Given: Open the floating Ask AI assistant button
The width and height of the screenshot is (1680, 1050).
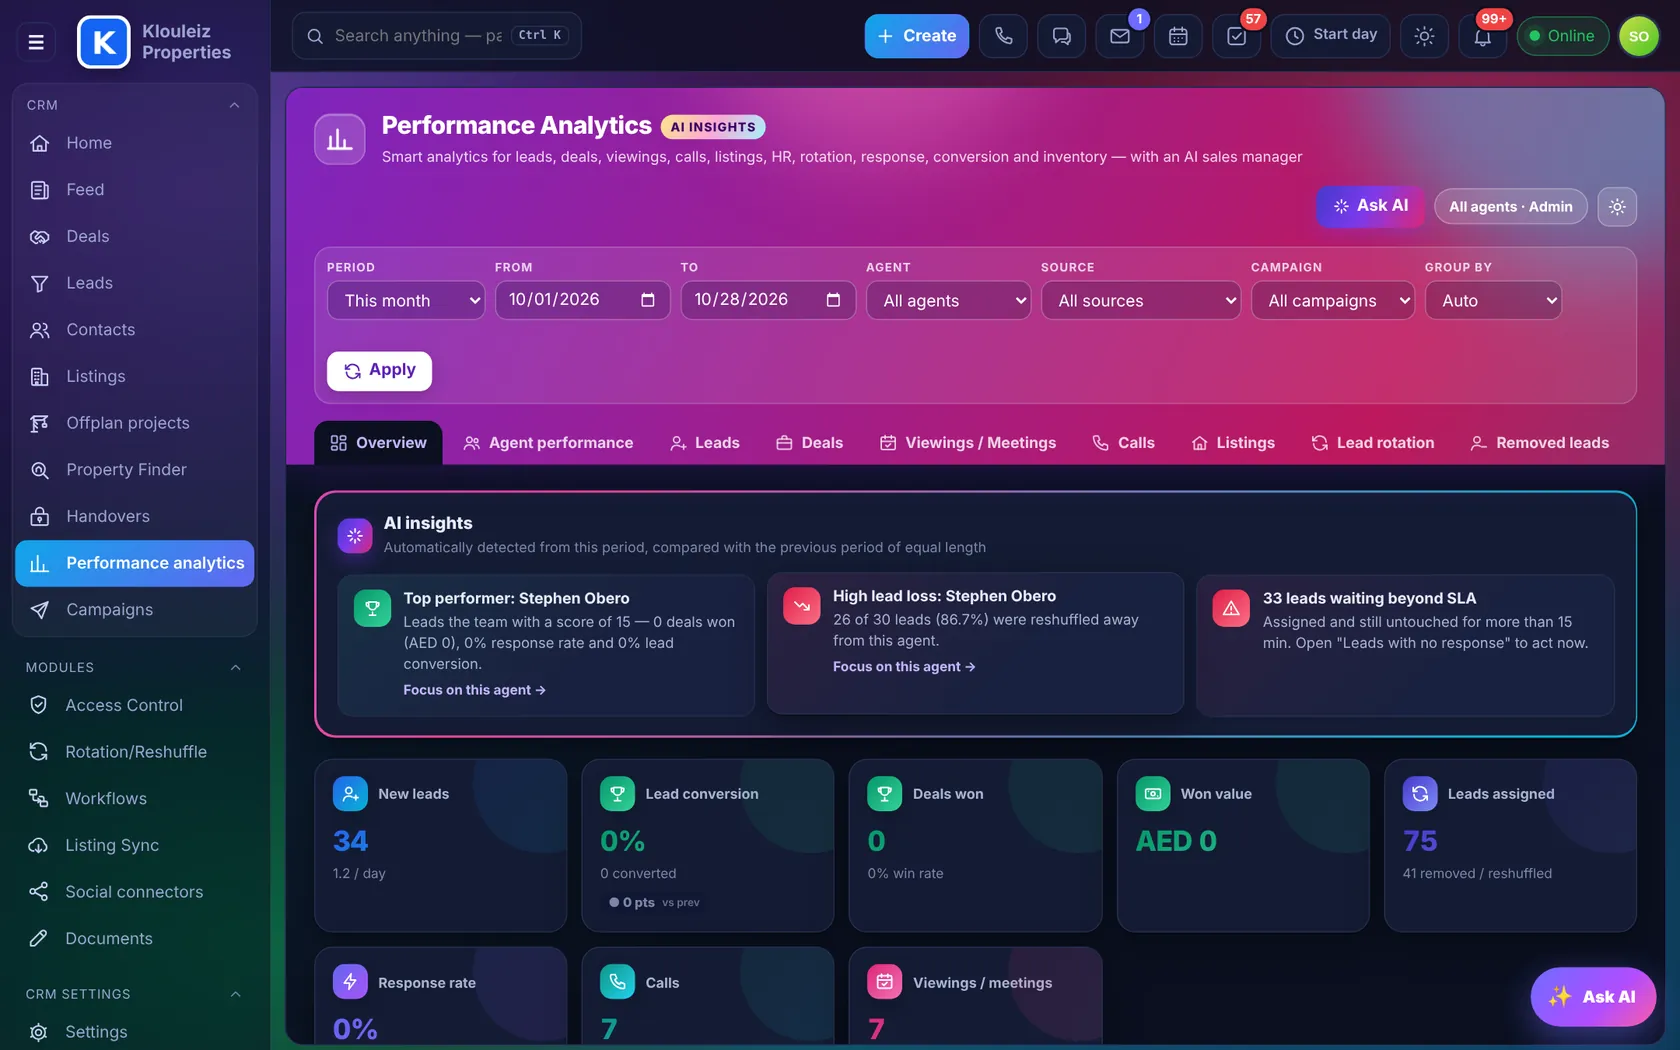Looking at the screenshot, I should 1593,997.
